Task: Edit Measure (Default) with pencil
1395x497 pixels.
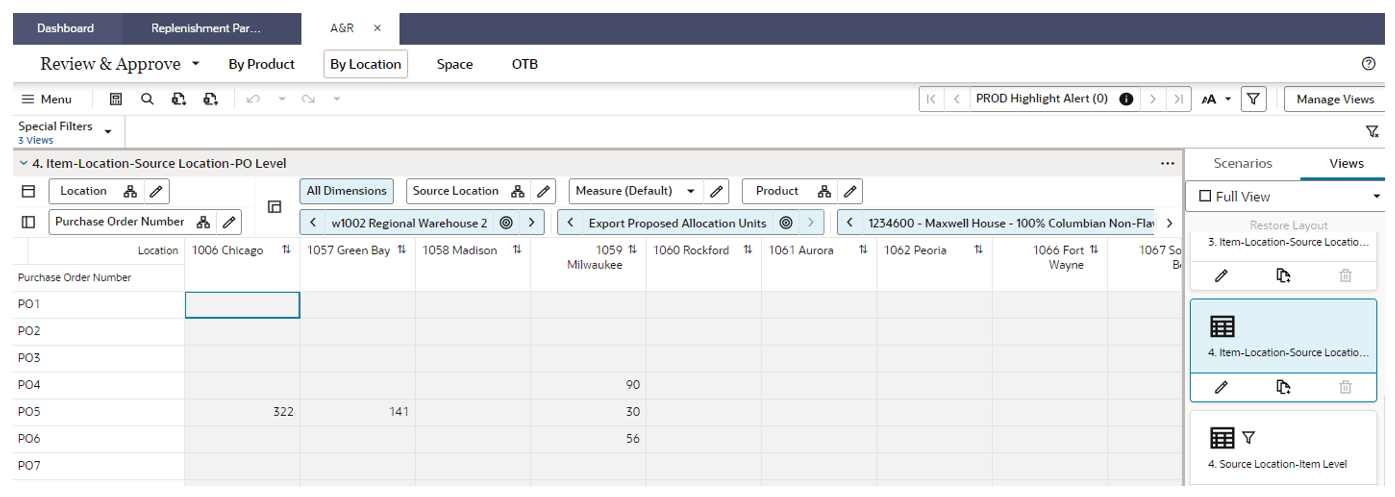Action: pyautogui.click(x=716, y=191)
